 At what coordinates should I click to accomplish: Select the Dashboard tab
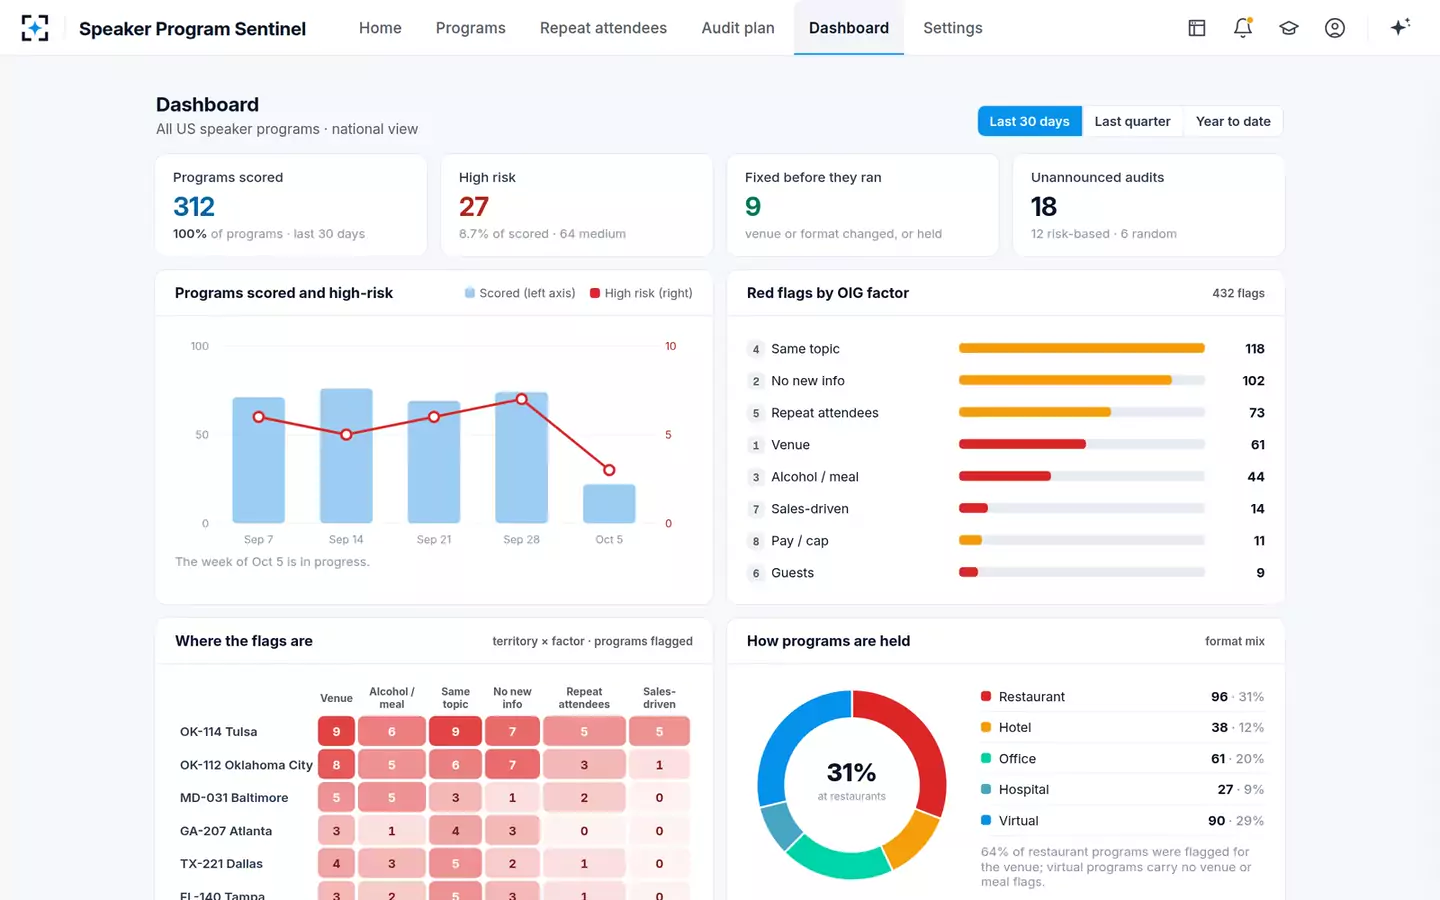[x=849, y=28]
